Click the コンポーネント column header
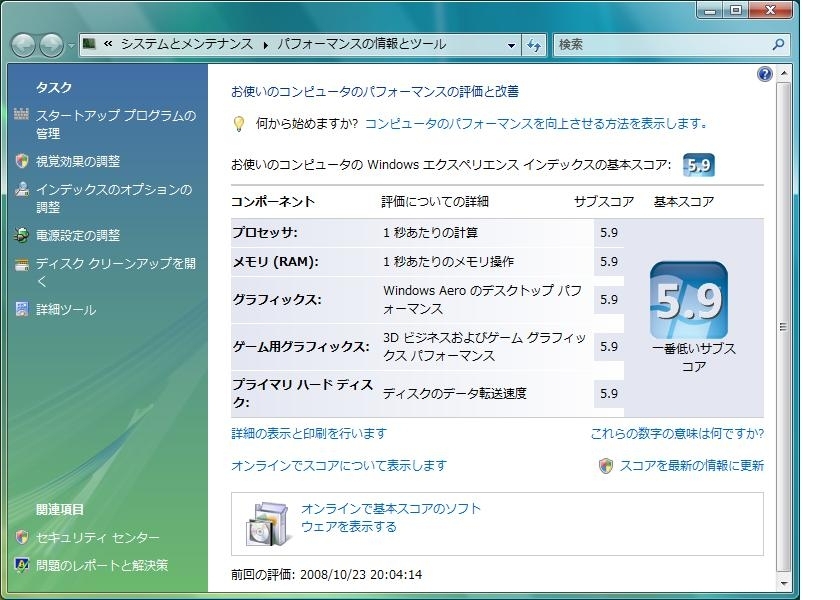The height and width of the screenshot is (600, 840). 273,201
